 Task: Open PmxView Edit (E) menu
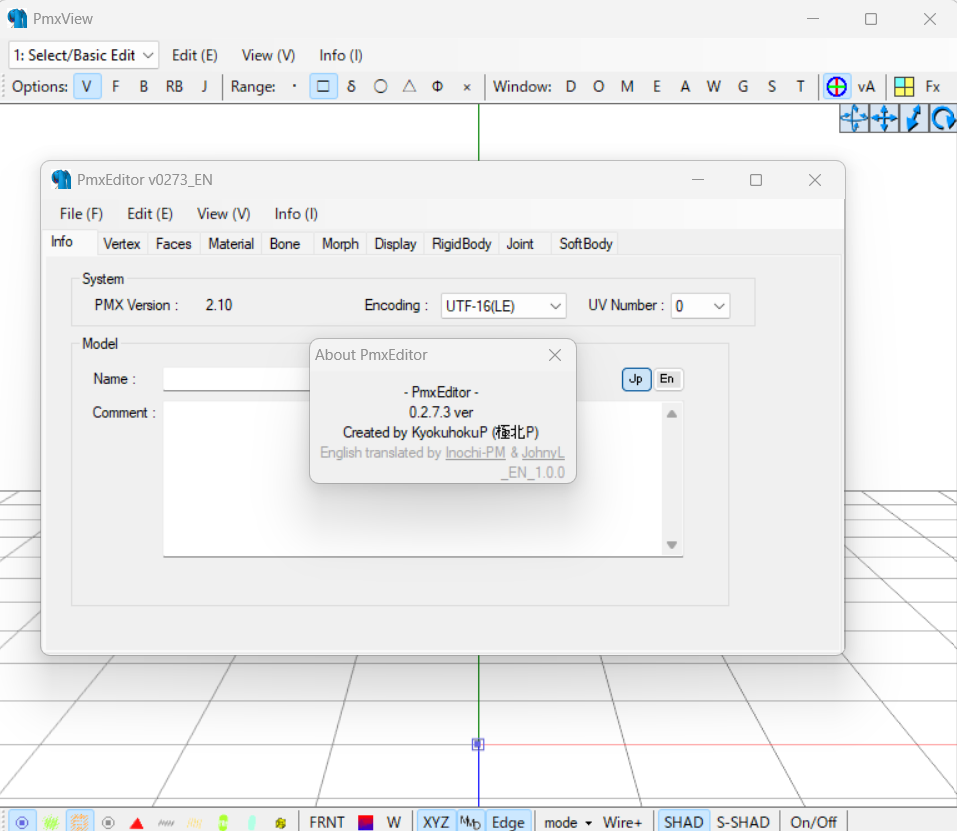(x=195, y=55)
